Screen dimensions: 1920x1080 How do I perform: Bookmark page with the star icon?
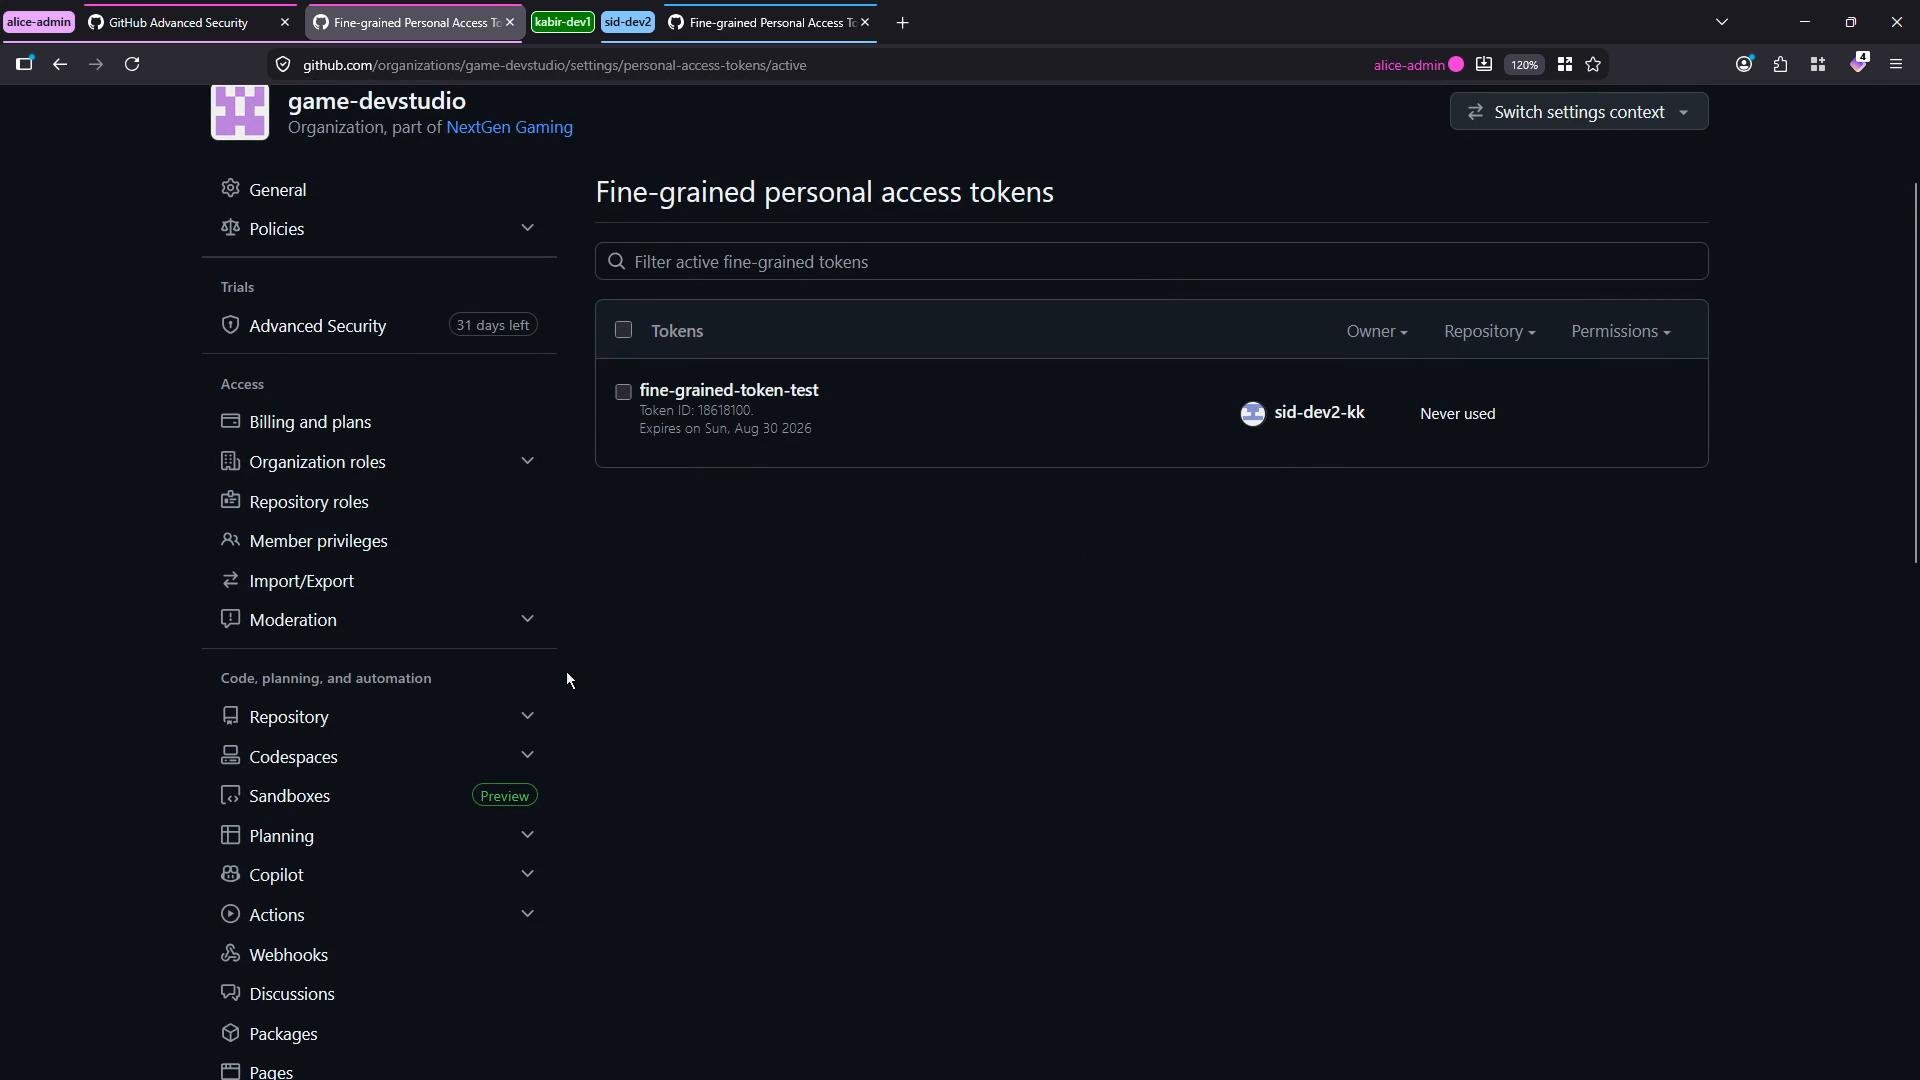coord(1593,64)
